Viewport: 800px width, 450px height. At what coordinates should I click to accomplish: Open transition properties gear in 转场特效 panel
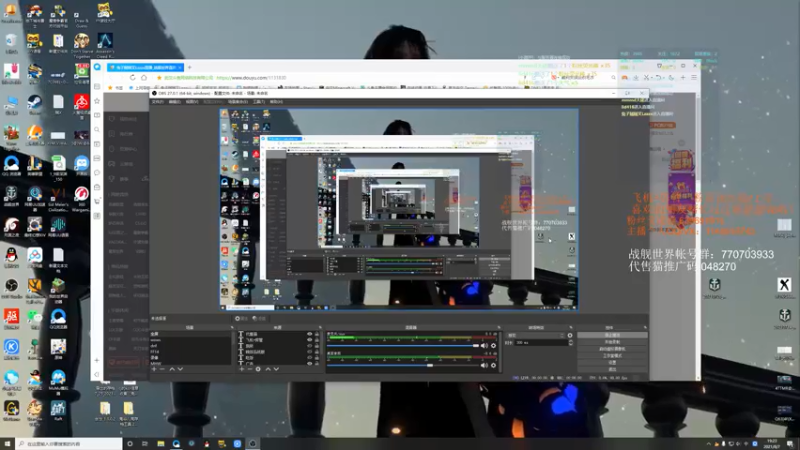coord(570,335)
